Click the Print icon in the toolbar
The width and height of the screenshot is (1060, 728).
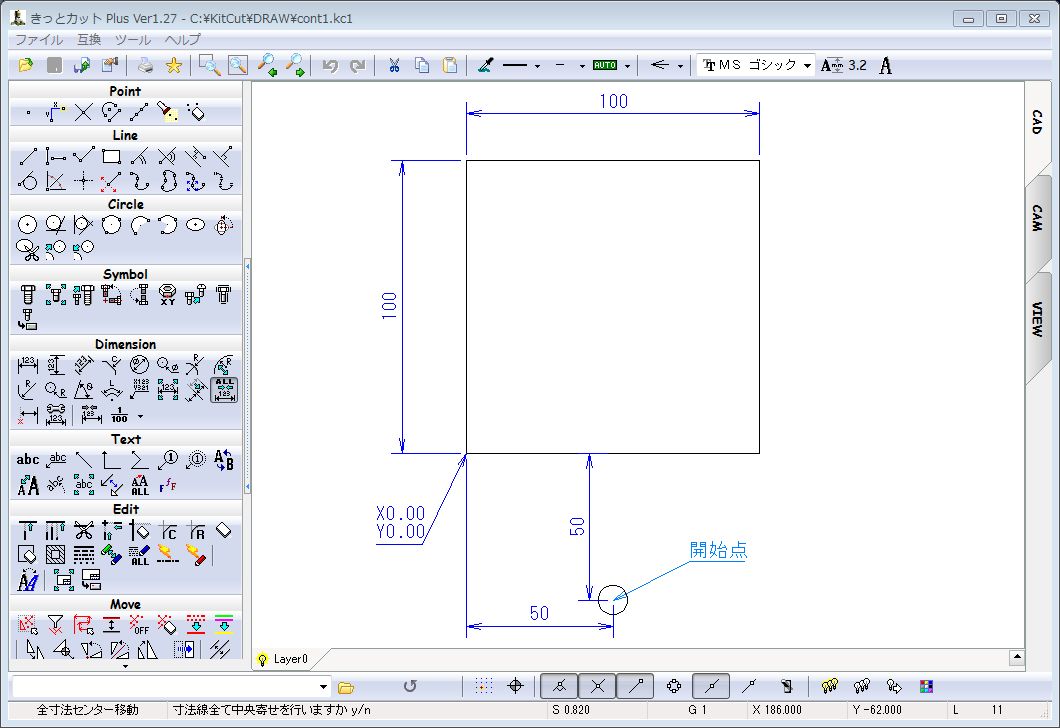pos(145,66)
